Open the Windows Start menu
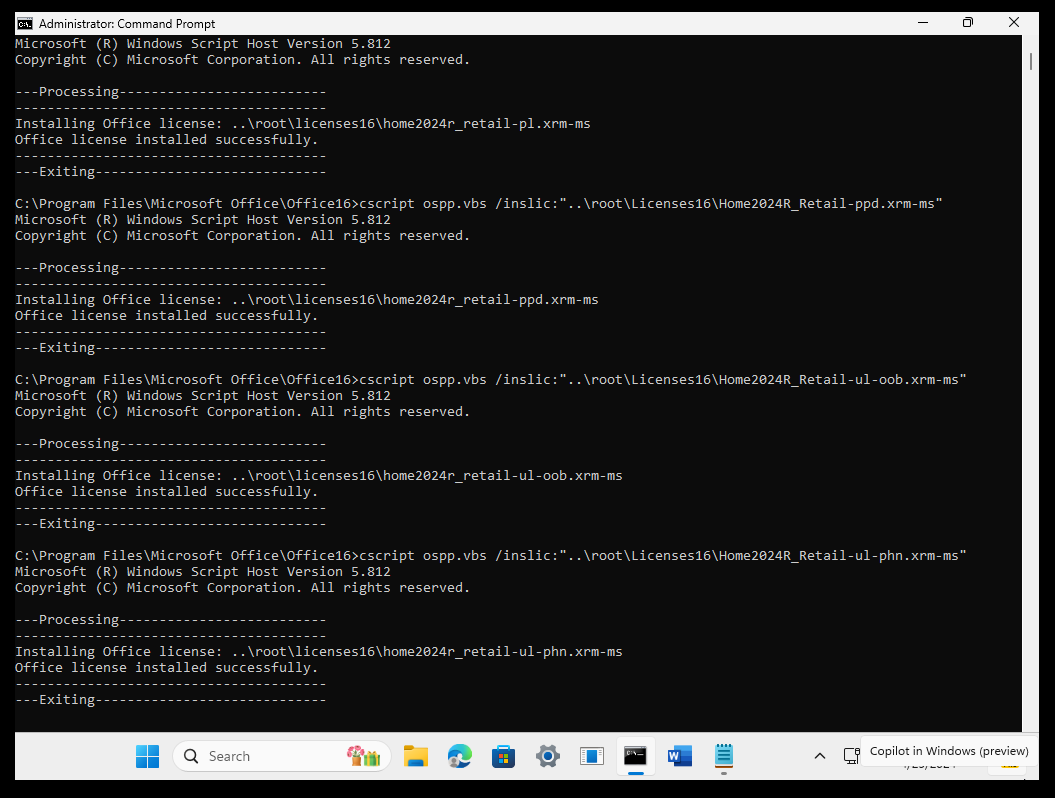This screenshot has width=1055, height=798. 147,756
